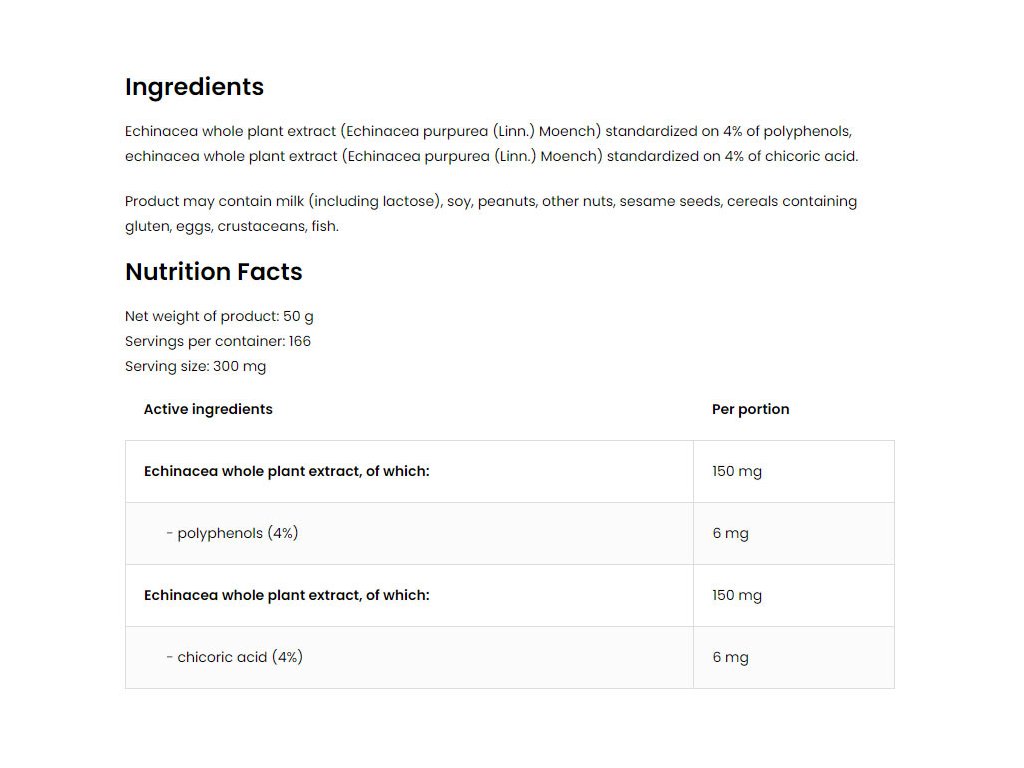Click the first 150 mg portion value
The image size is (1024, 768).
click(737, 472)
